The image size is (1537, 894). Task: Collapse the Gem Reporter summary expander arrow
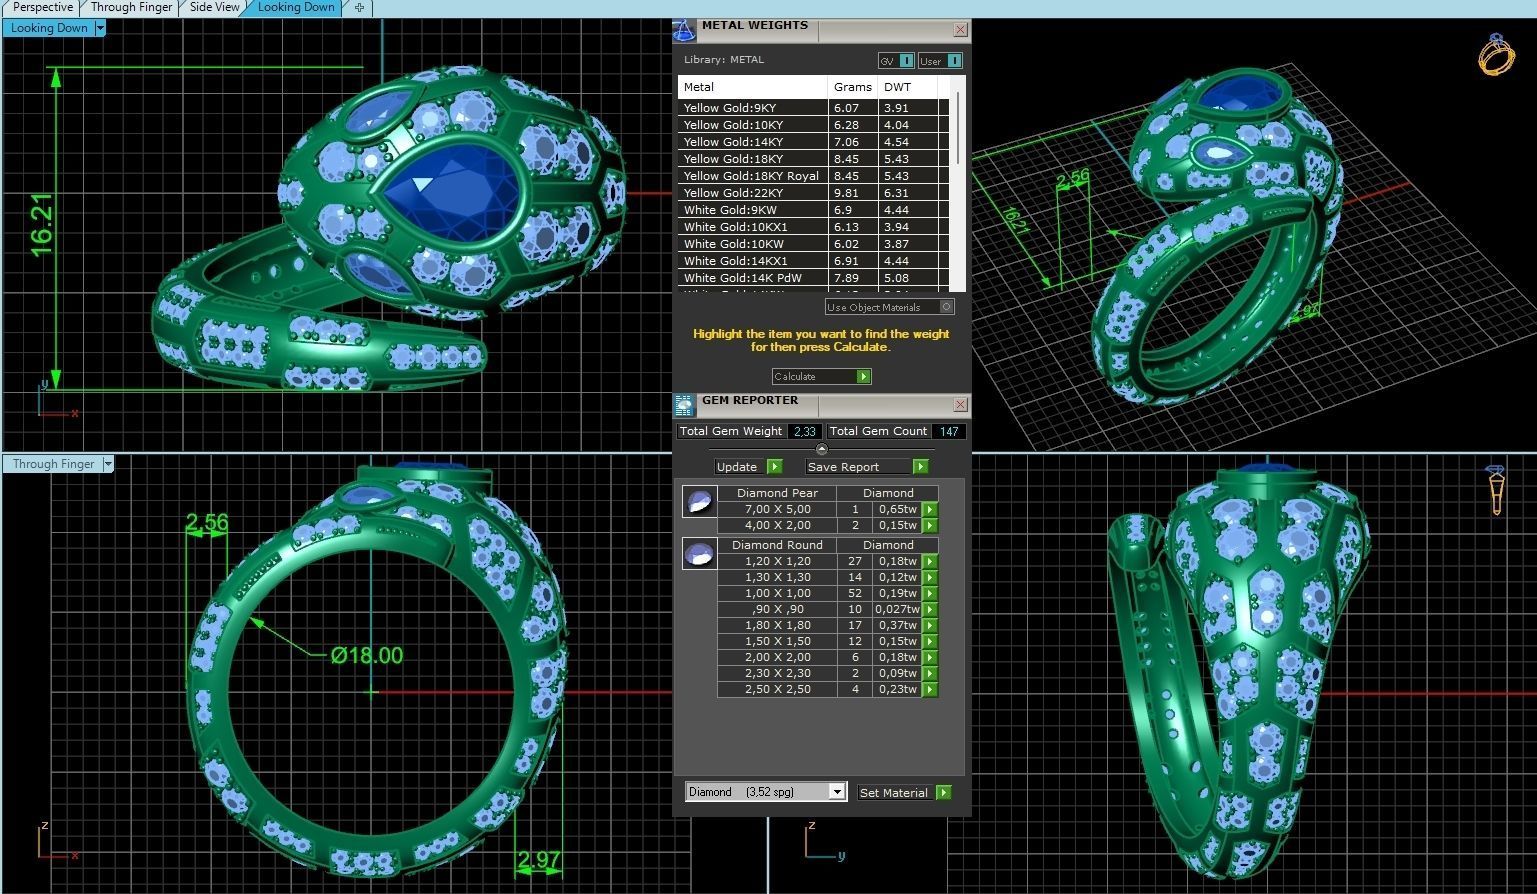point(822,449)
